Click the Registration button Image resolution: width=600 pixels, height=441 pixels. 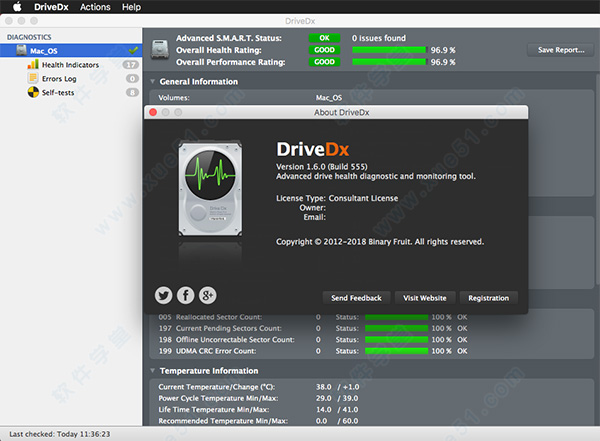pyautogui.click(x=488, y=298)
